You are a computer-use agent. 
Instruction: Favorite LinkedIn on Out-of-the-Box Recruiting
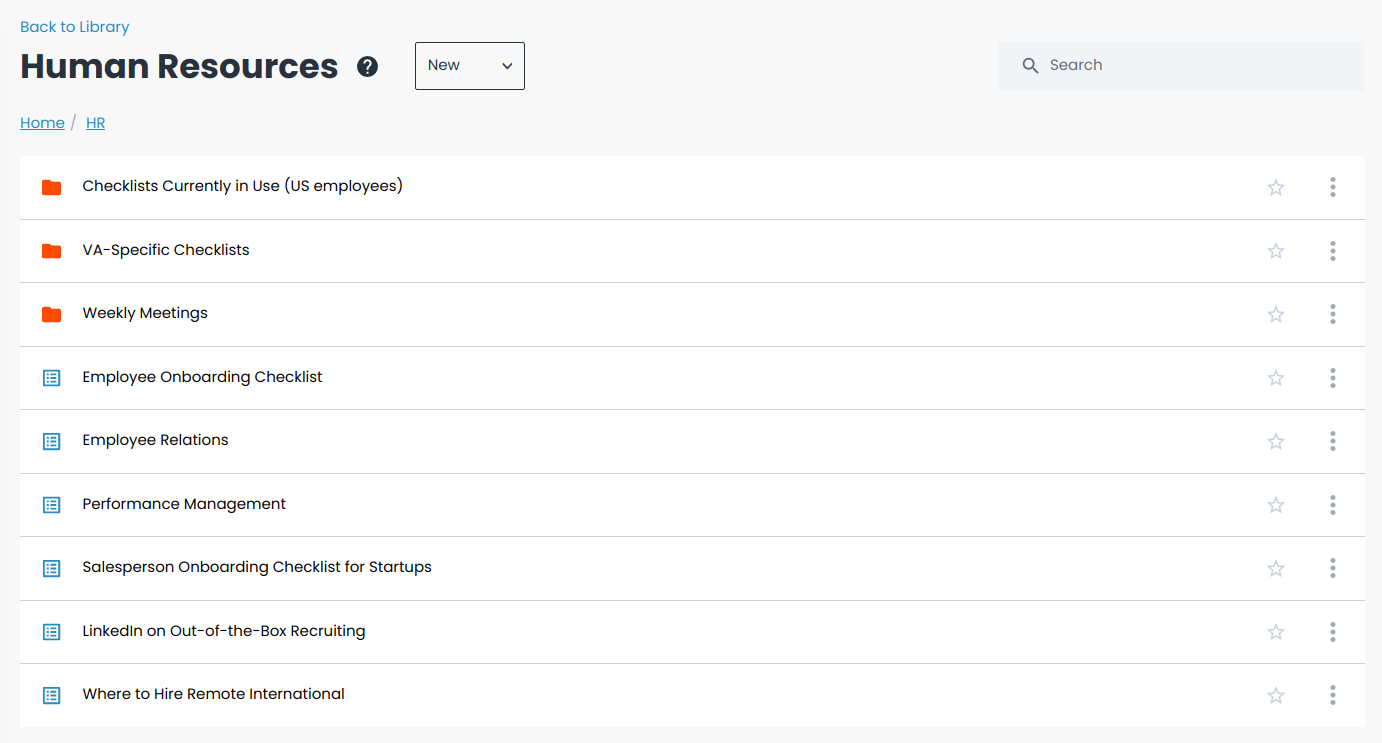[x=1276, y=632]
